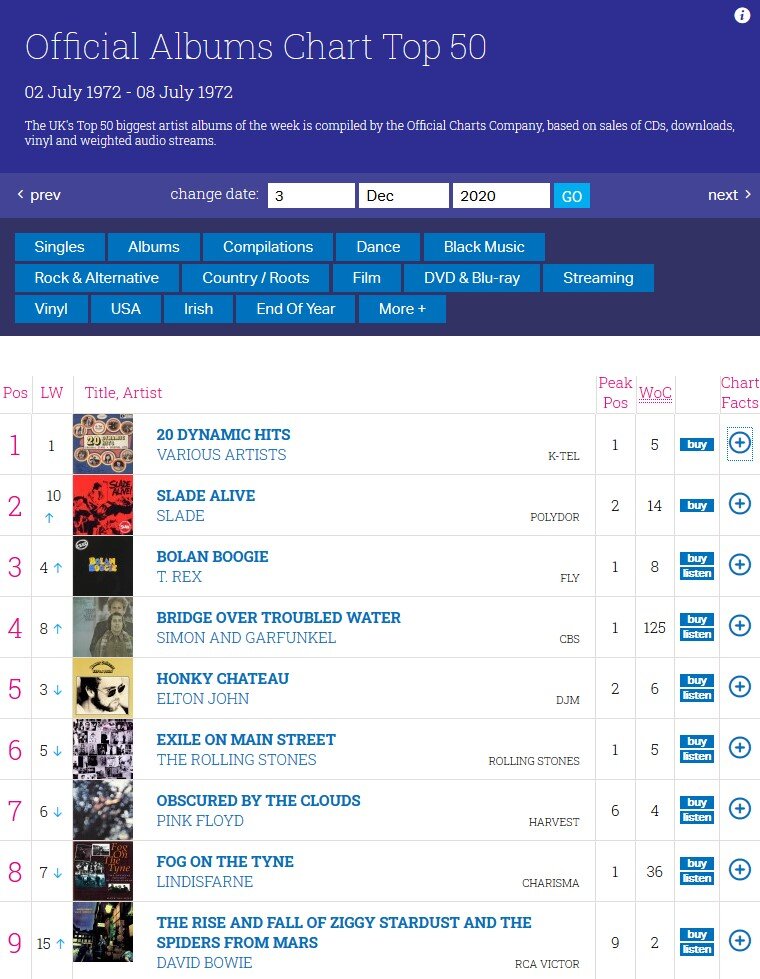
Task: Click listen for Honky Chateau
Action: 697,696
